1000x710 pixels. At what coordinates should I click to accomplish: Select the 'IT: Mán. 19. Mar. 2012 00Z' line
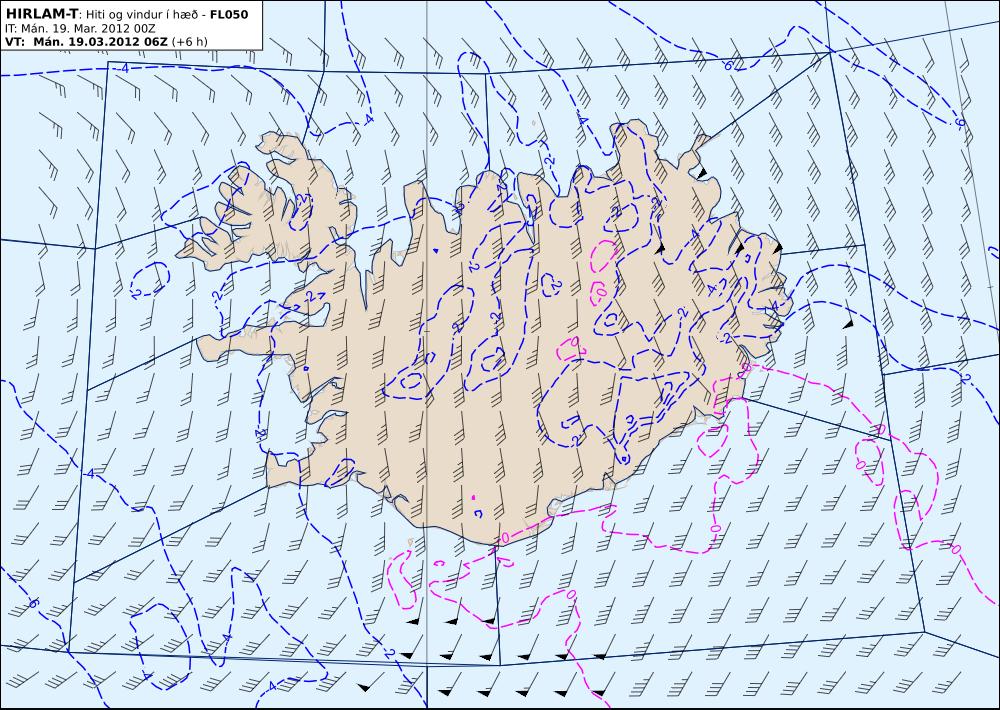tap(80, 28)
